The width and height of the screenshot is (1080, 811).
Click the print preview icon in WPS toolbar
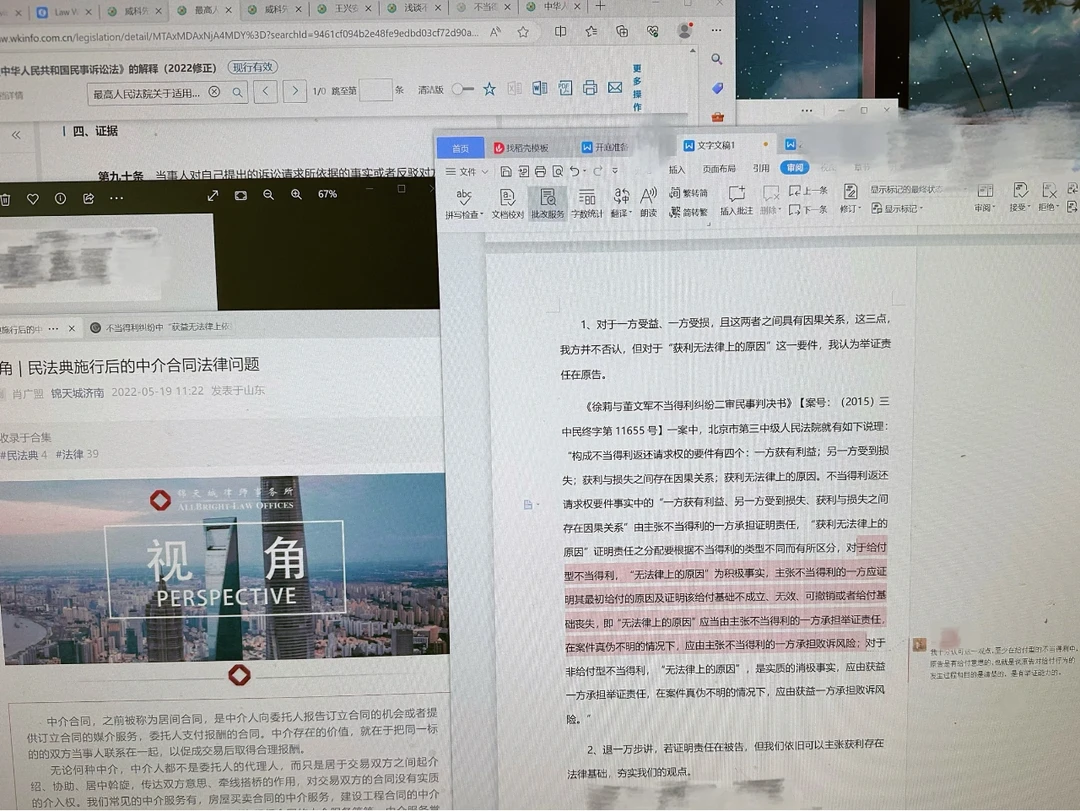point(557,171)
